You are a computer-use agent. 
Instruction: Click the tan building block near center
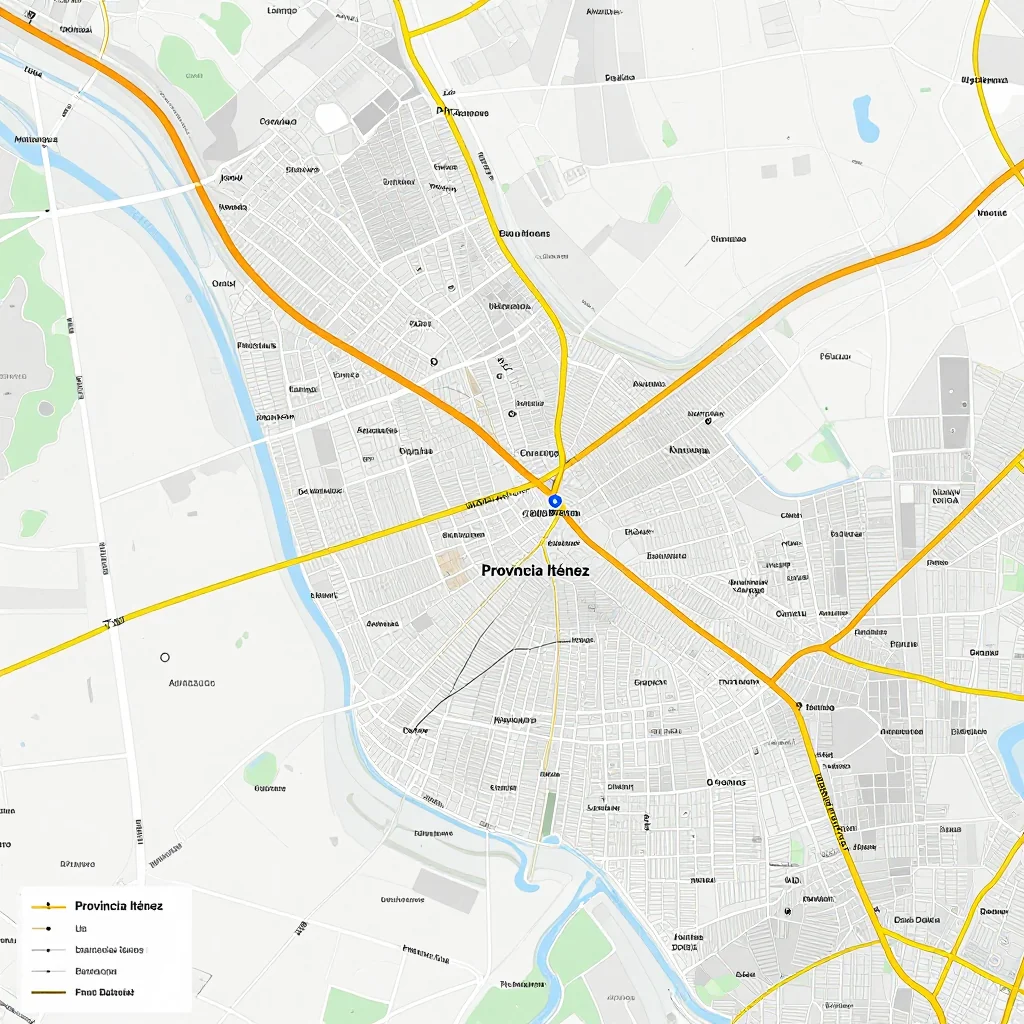pyautogui.click(x=450, y=568)
